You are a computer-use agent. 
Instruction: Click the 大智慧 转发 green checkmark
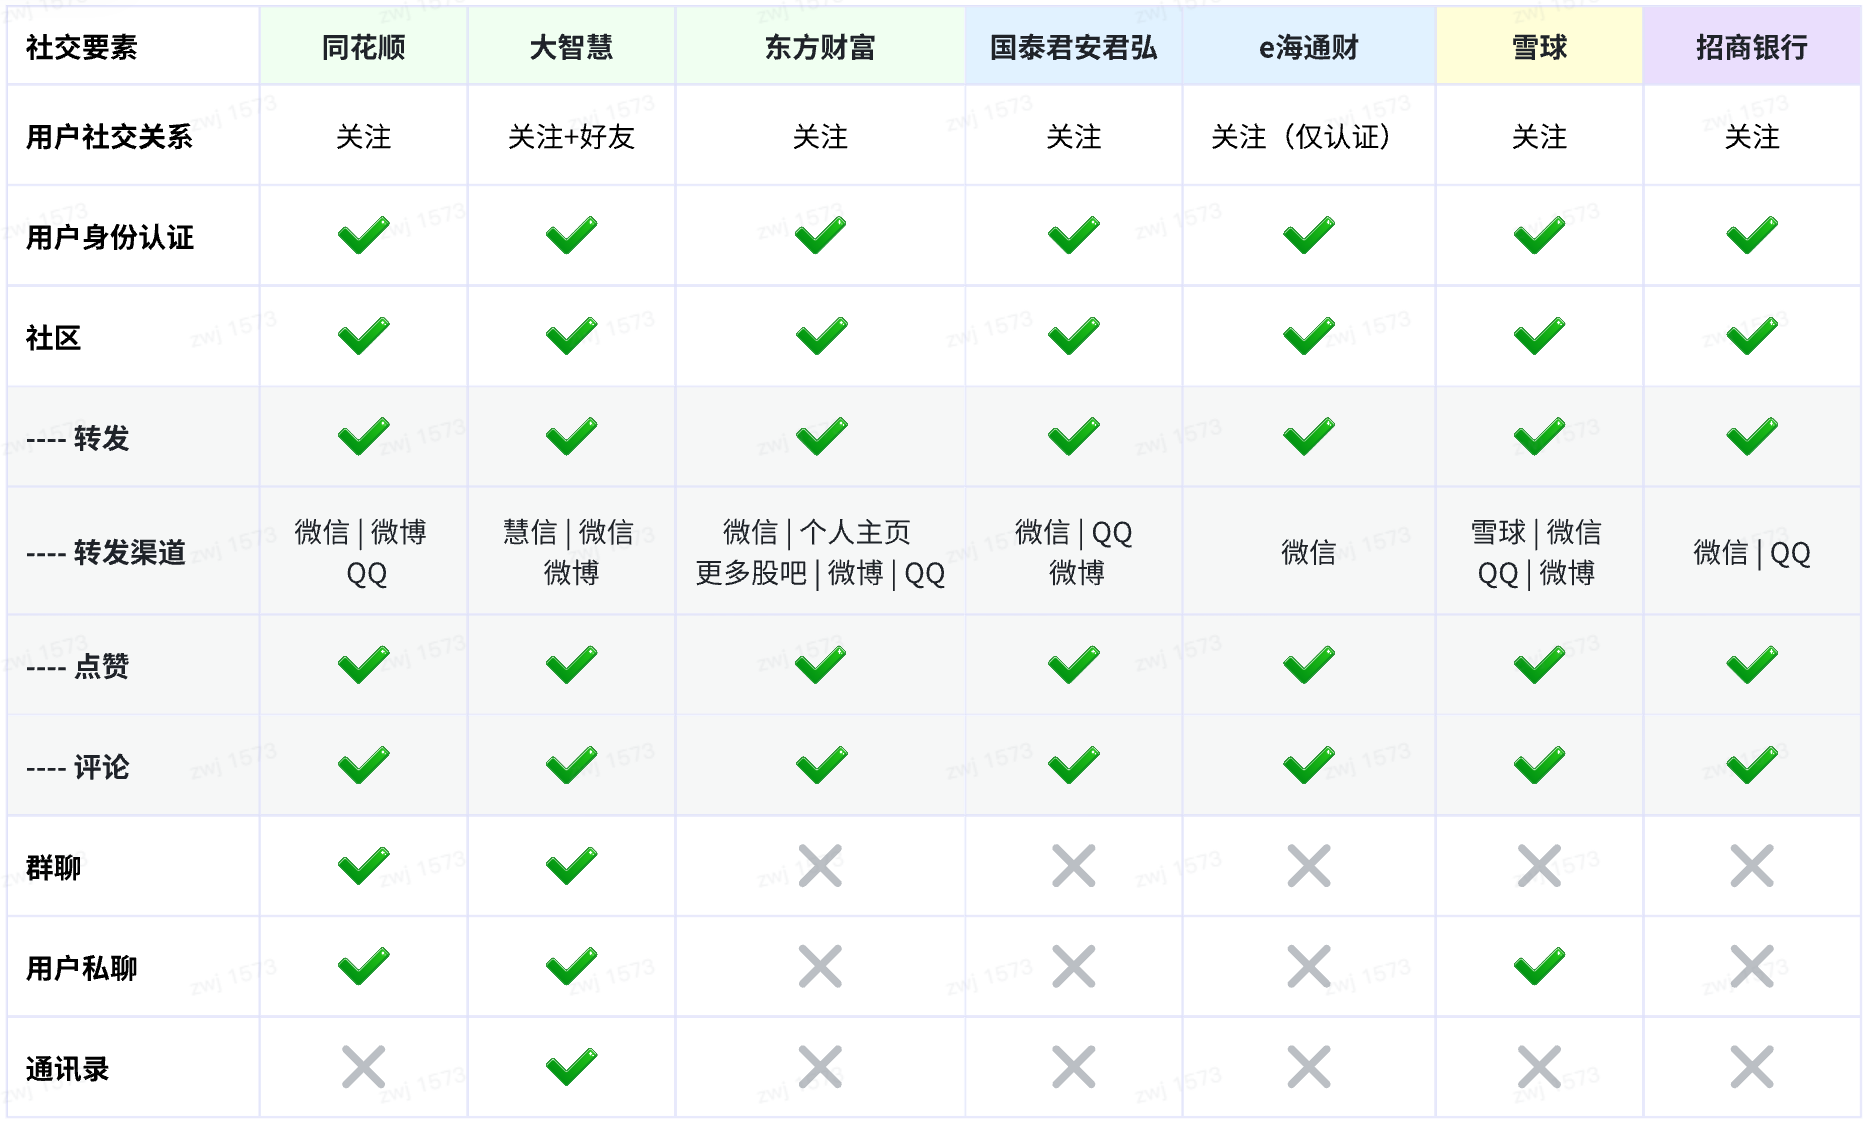[x=571, y=437]
